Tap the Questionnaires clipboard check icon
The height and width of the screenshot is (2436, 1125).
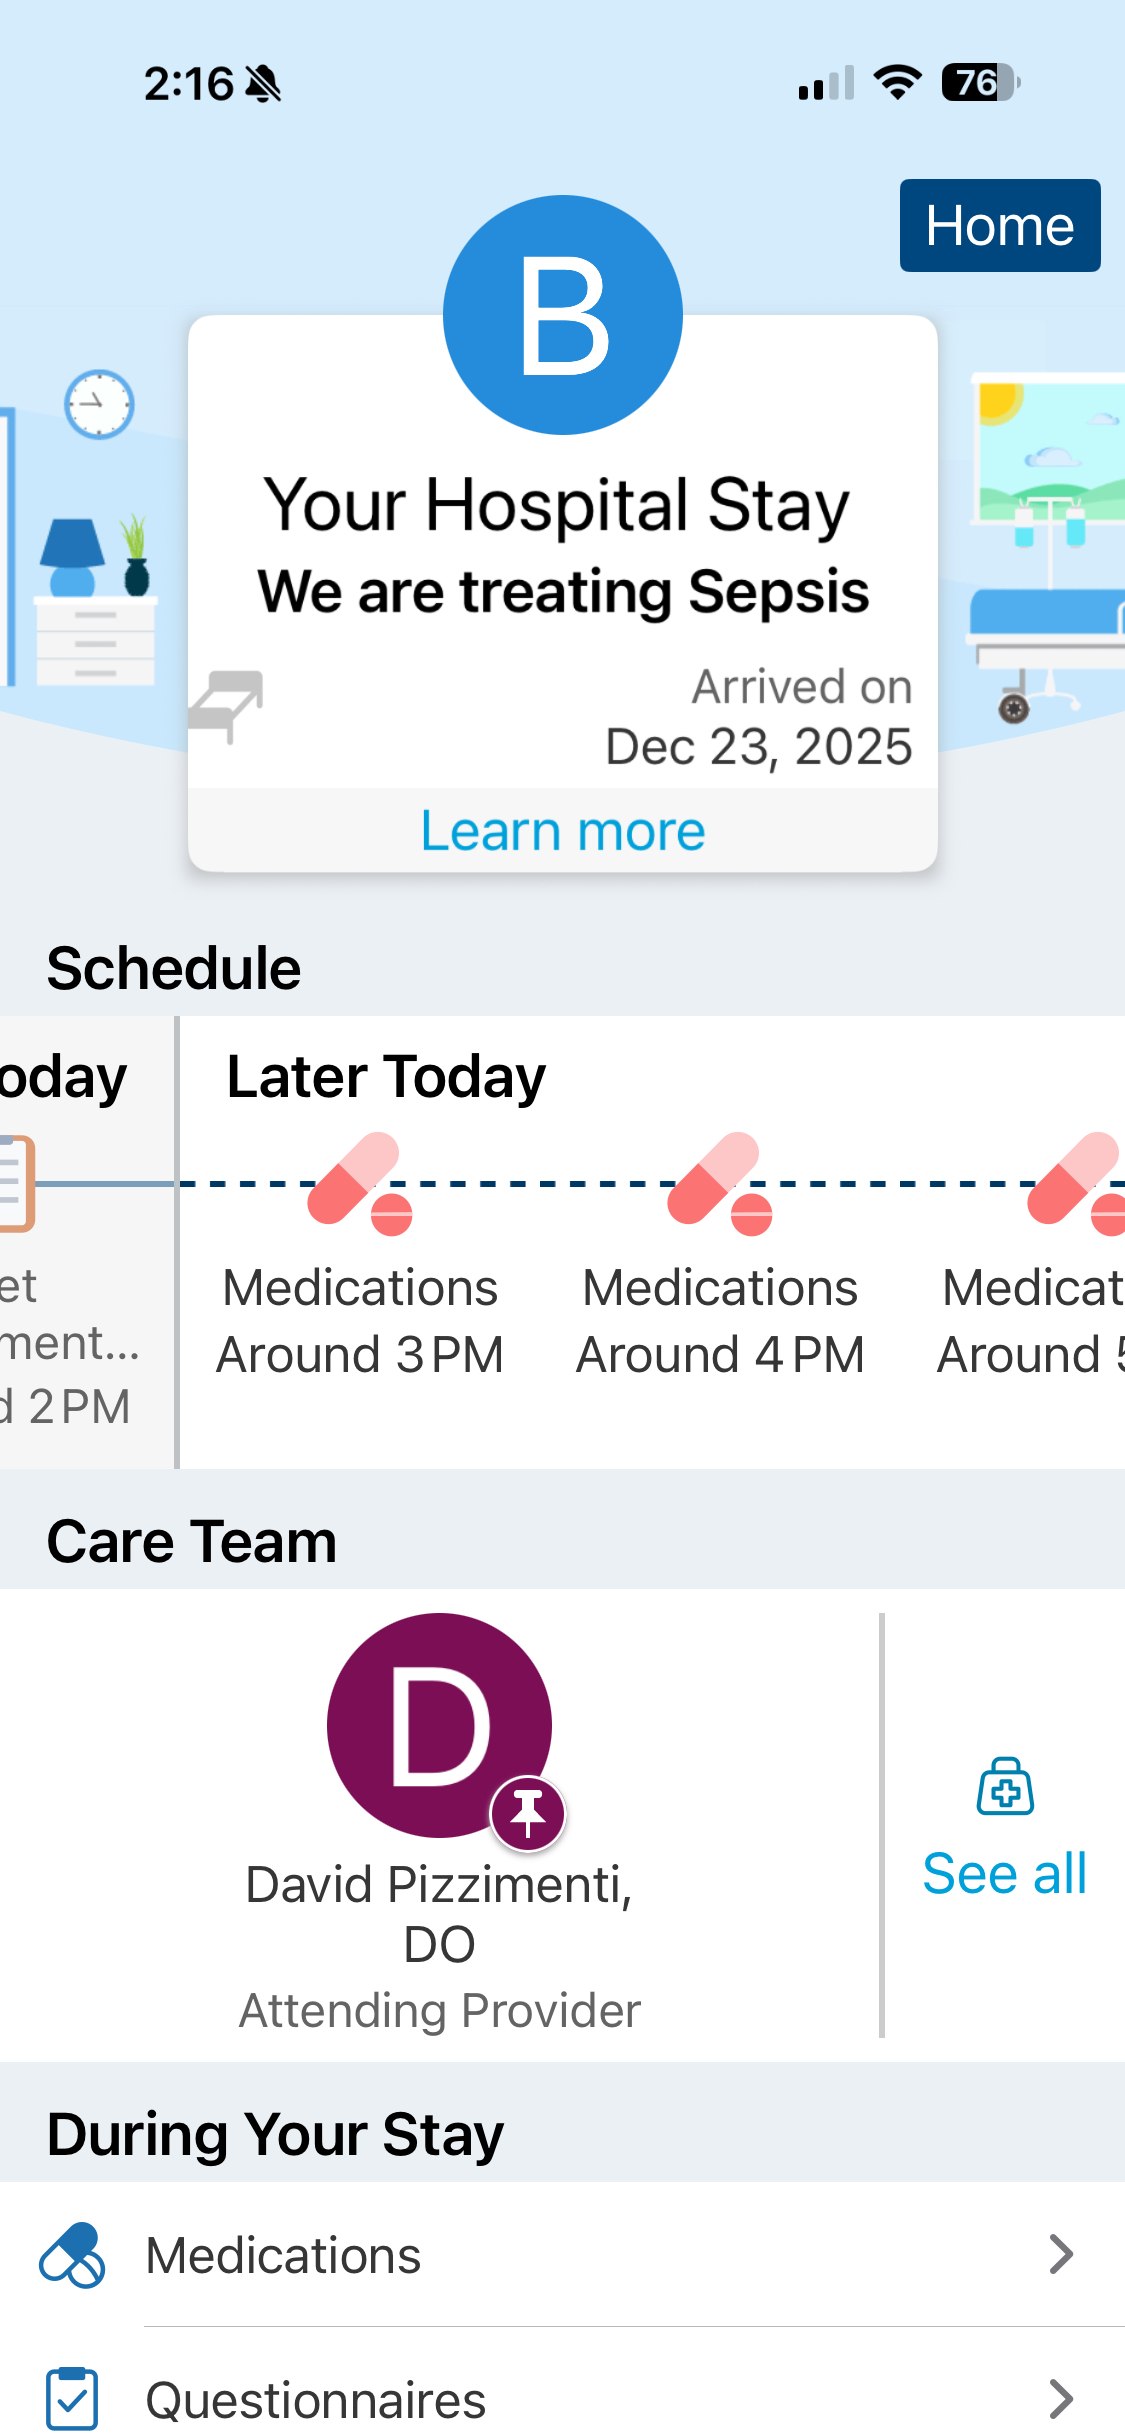[x=72, y=2398]
